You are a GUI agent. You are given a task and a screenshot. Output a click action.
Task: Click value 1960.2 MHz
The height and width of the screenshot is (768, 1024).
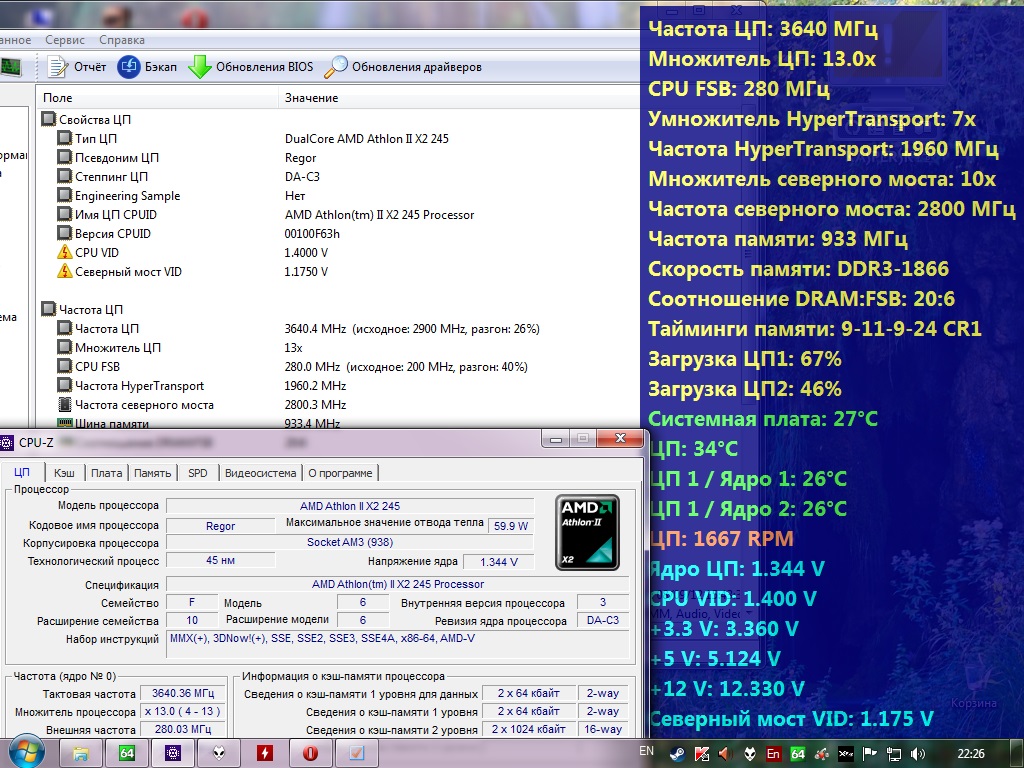click(x=315, y=385)
